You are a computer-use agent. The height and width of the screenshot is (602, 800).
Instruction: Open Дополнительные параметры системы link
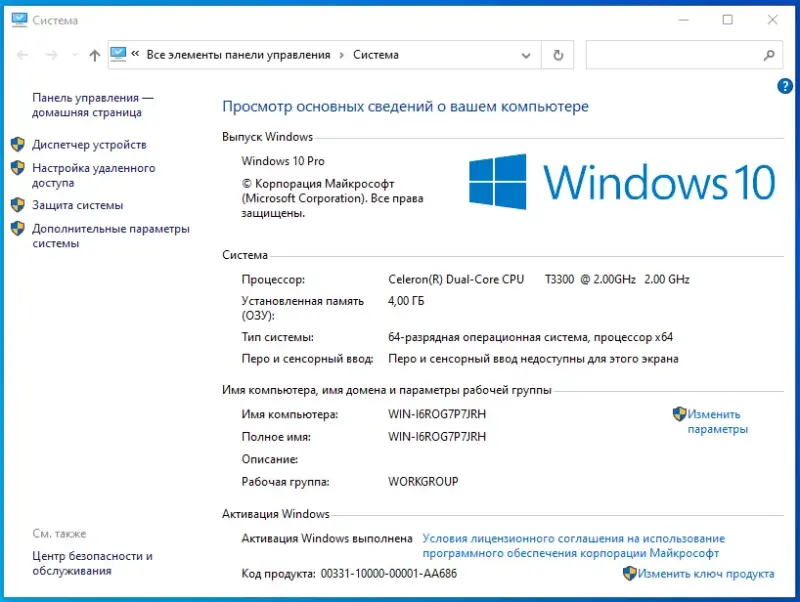(x=111, y=236)
